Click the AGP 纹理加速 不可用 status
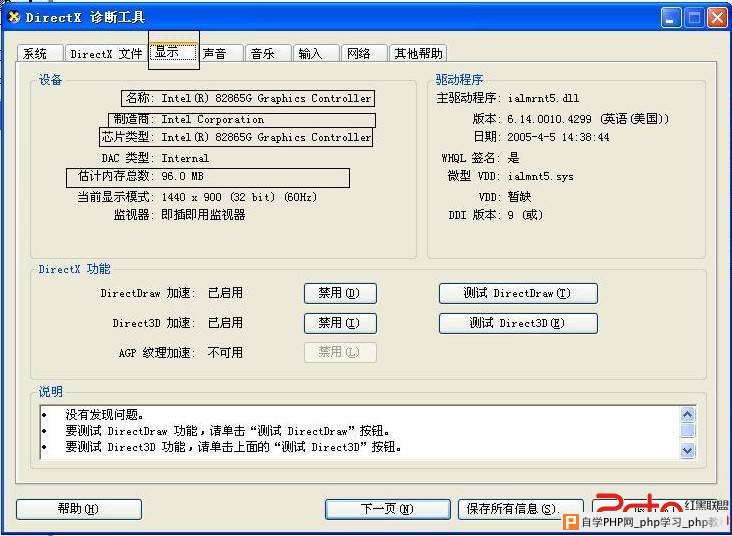732x536 pixels. pyautogui.click(x=225, y=353)
